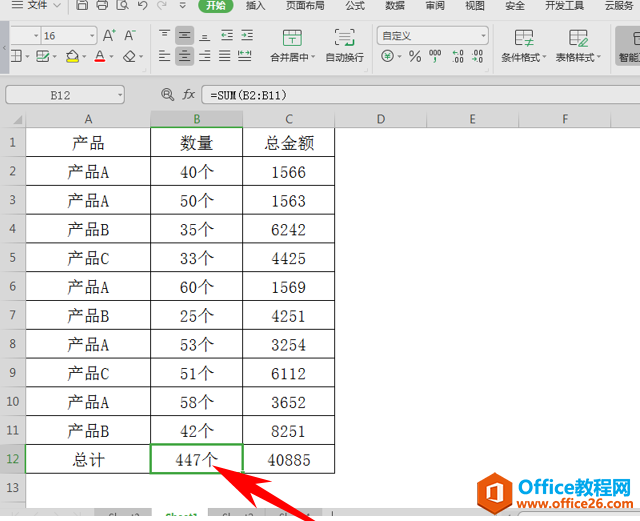Open the font size 16 dropdown

point(92,36)
